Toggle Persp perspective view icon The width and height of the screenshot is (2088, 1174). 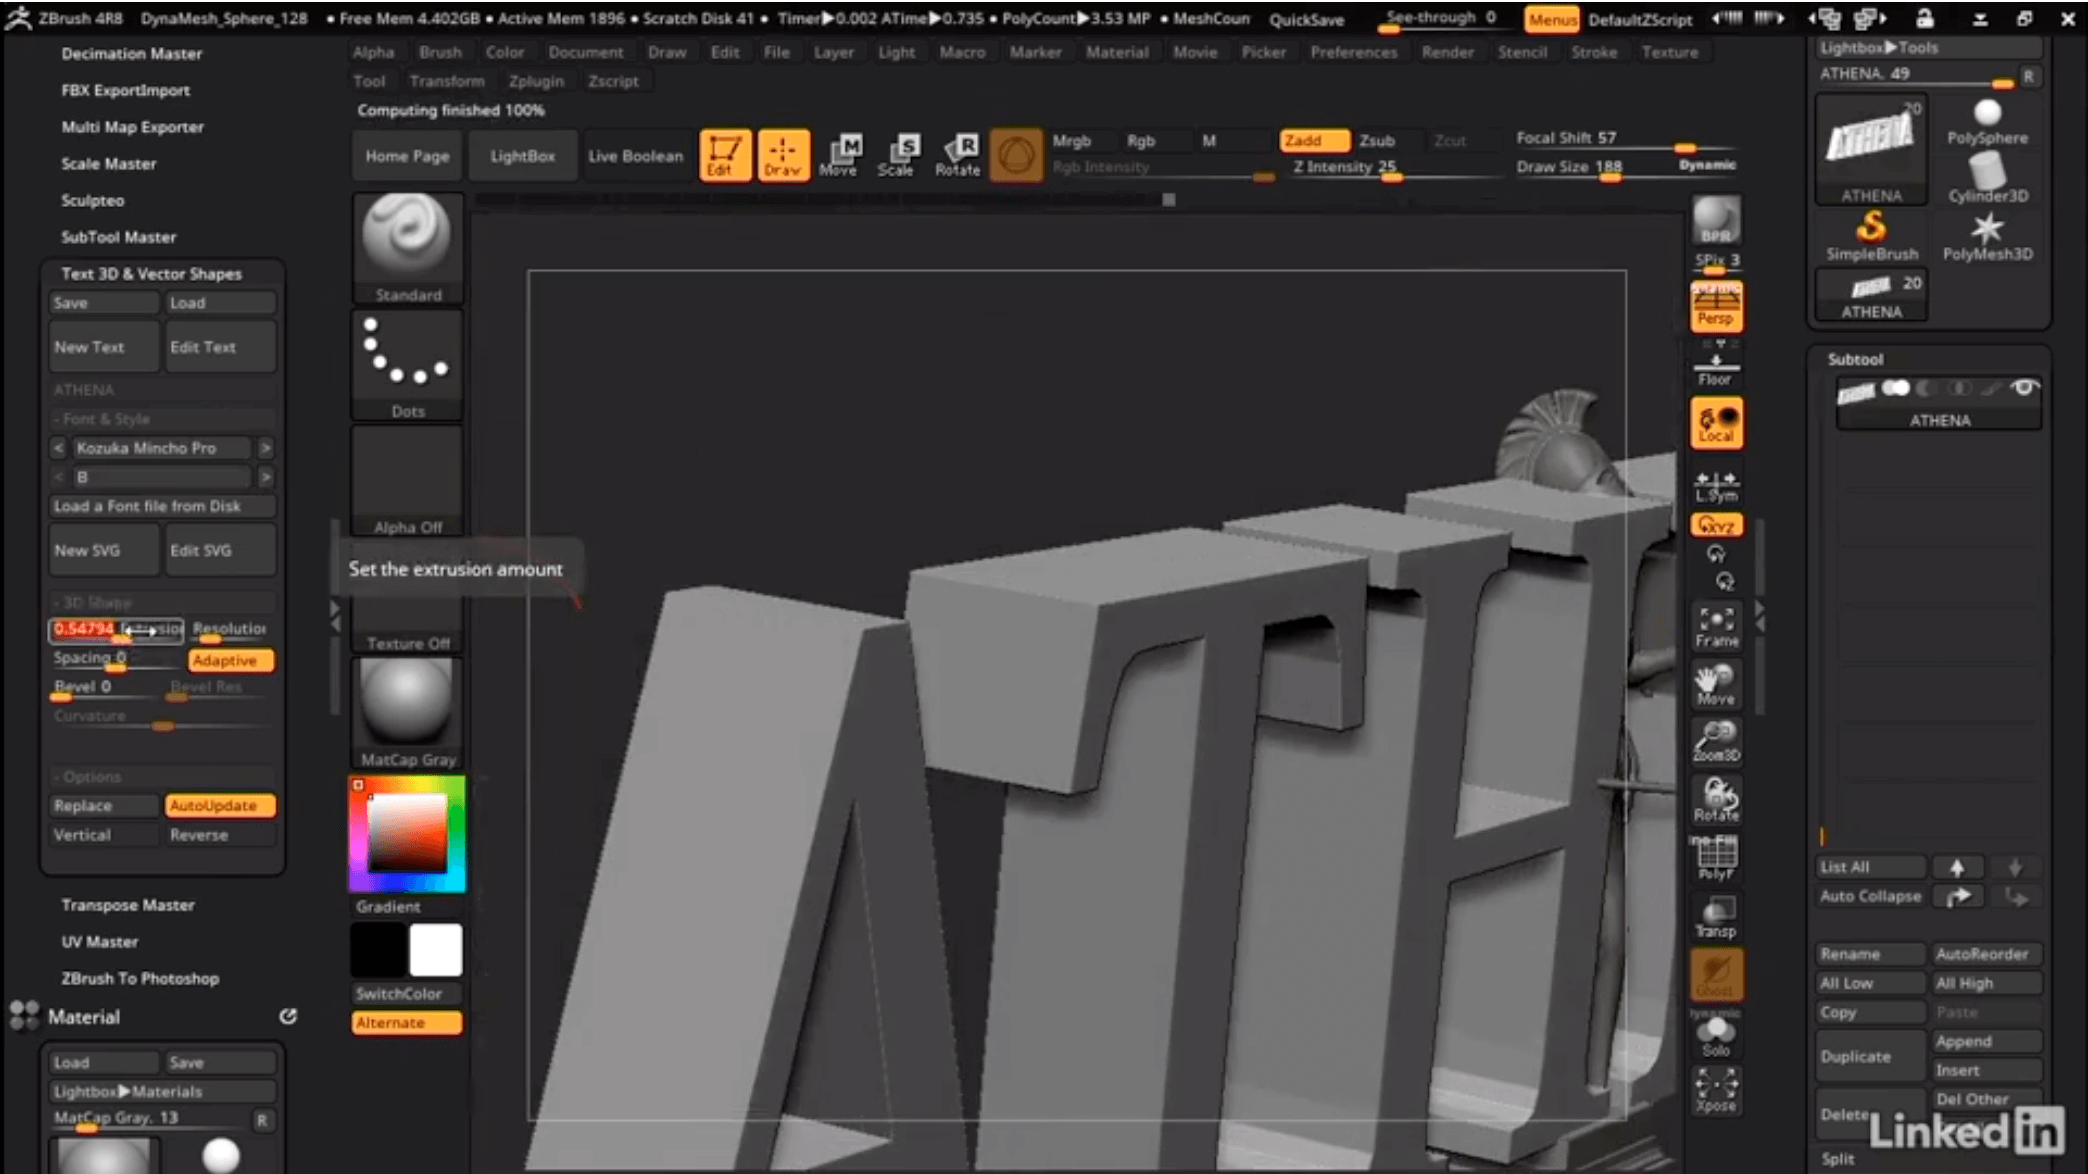1716,307
